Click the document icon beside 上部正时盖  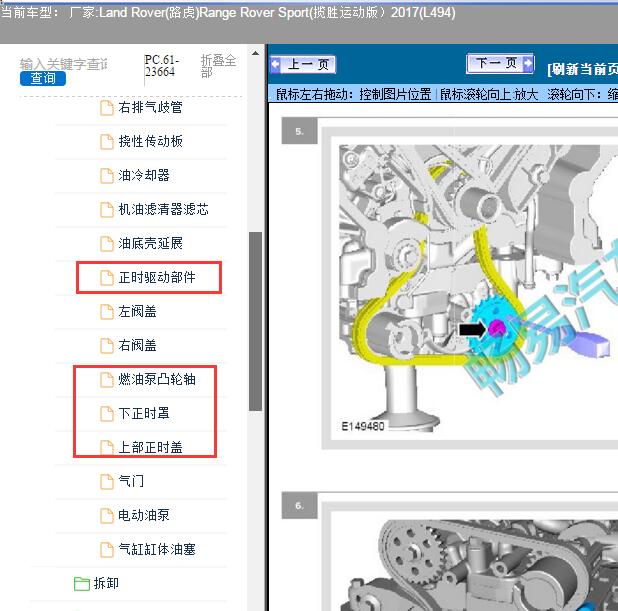point(107,448)
